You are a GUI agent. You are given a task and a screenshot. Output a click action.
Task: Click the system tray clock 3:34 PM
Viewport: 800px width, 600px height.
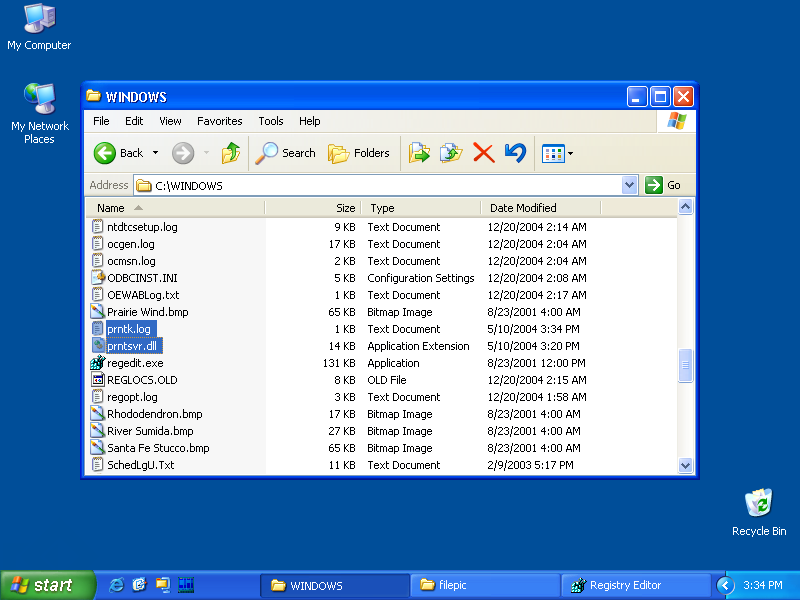pos(763,585)
